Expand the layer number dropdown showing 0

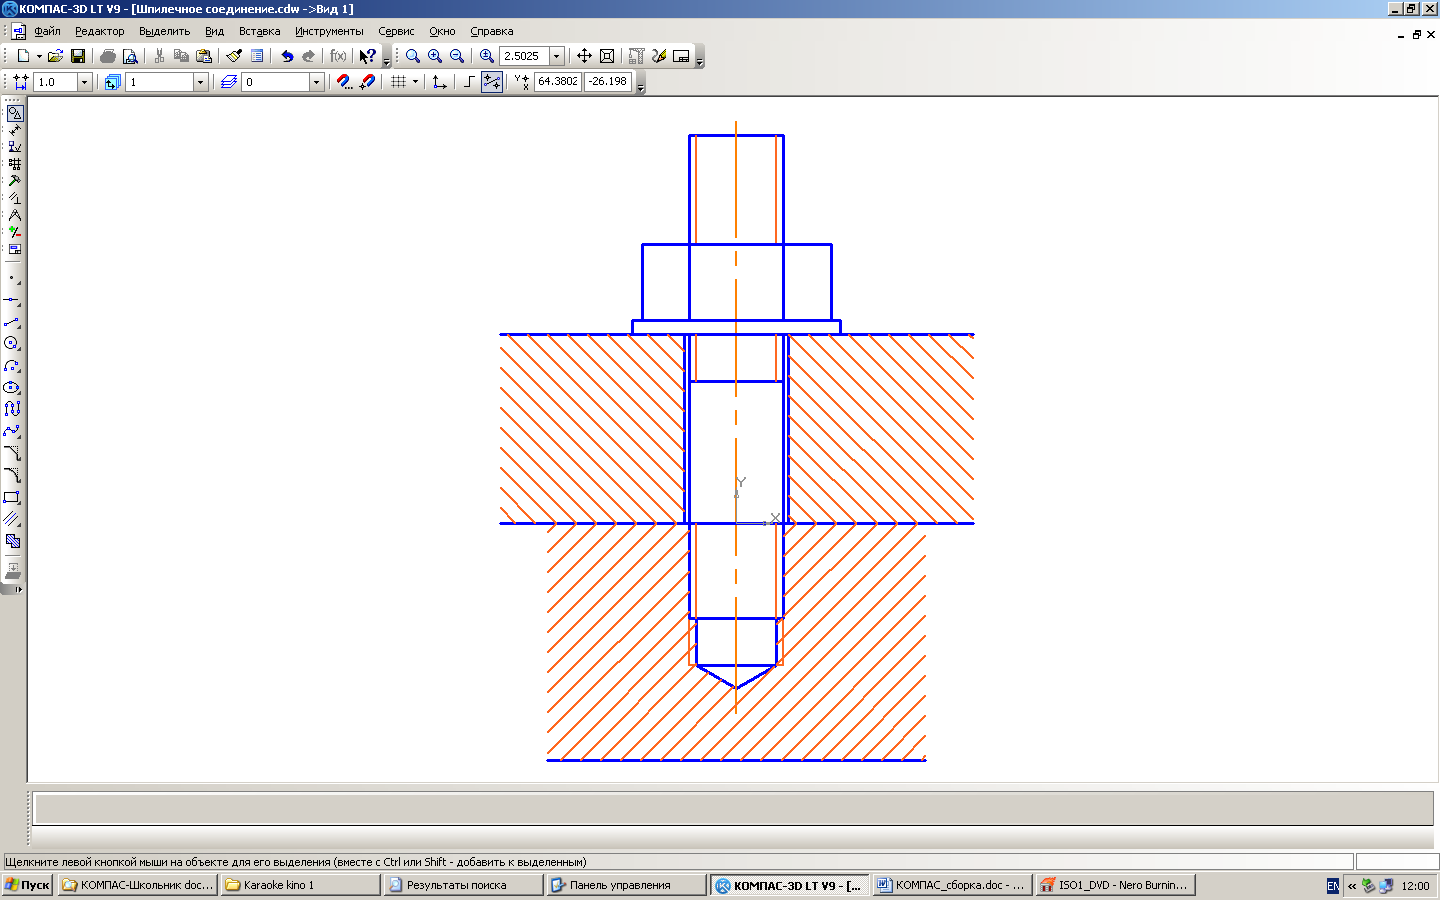point(316,82)
